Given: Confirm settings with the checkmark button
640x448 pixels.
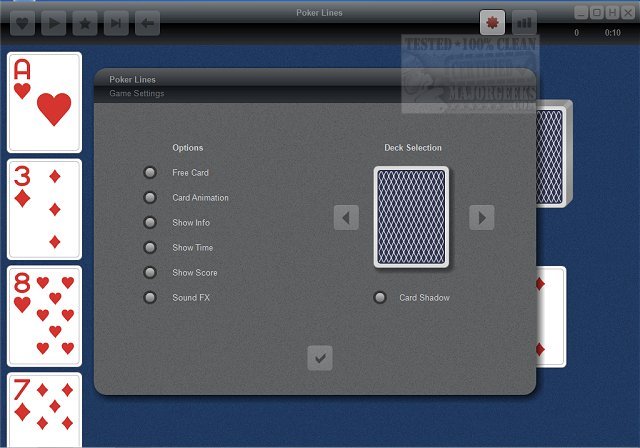Looking at the screenshot, I should (x=320, y=358).
